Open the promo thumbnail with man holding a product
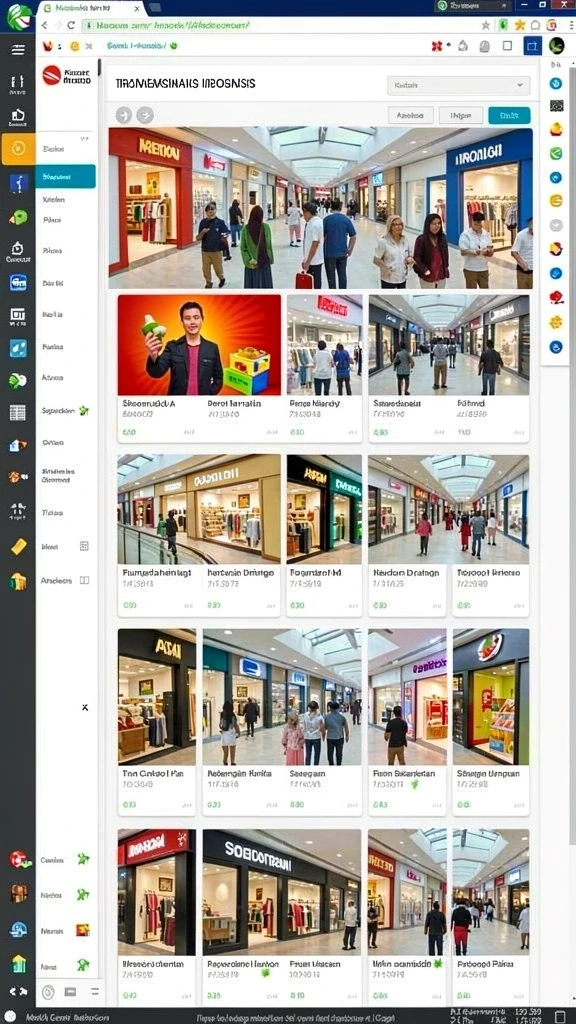Viewport: 576px width, 1024px height. click(x=199, y=345)
